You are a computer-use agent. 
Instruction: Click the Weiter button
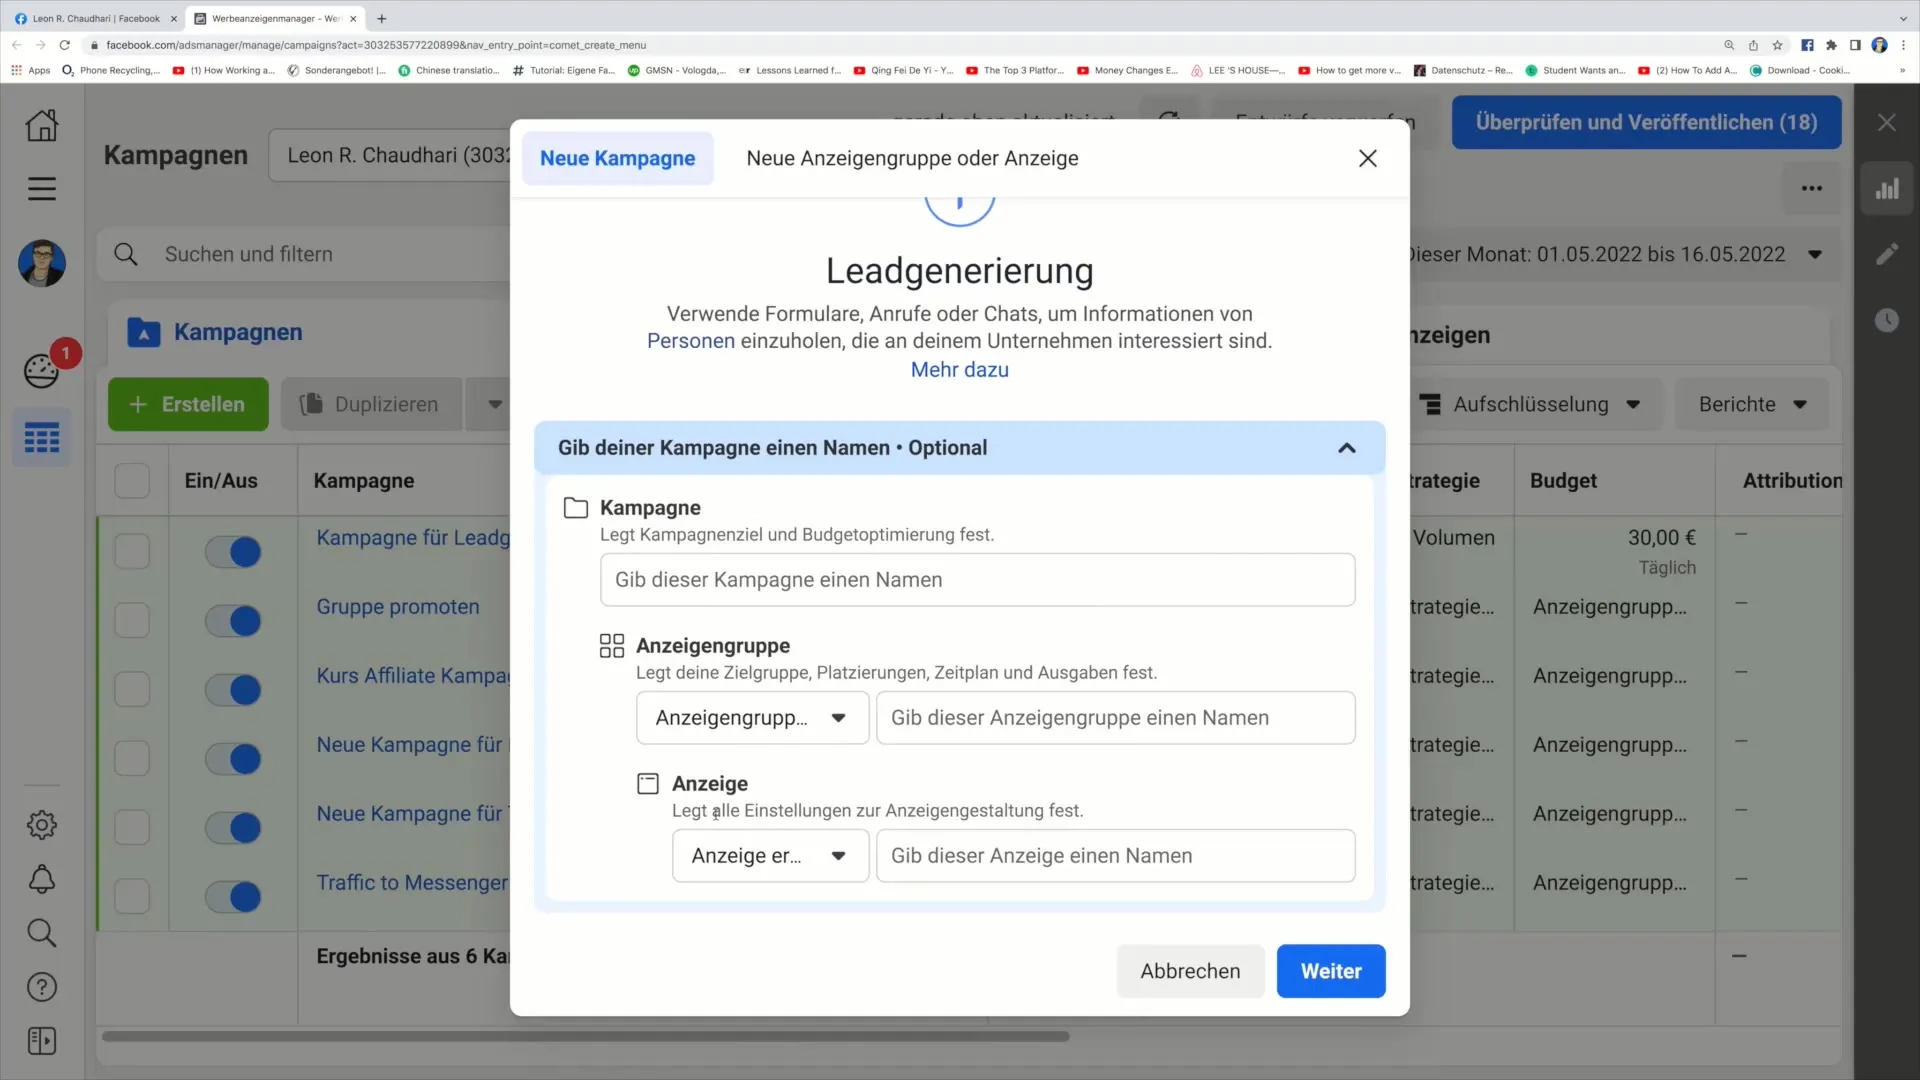click(1331, 971)
